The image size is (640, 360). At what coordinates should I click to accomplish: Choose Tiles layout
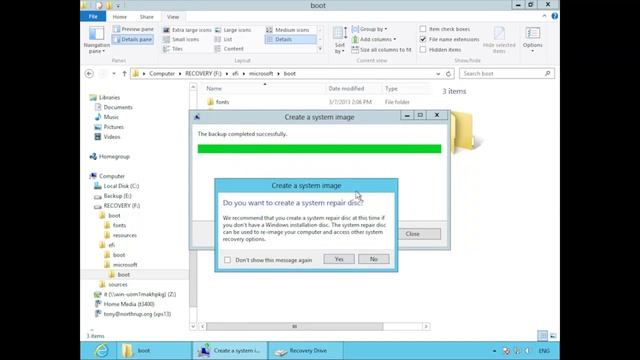click(173, 49)
